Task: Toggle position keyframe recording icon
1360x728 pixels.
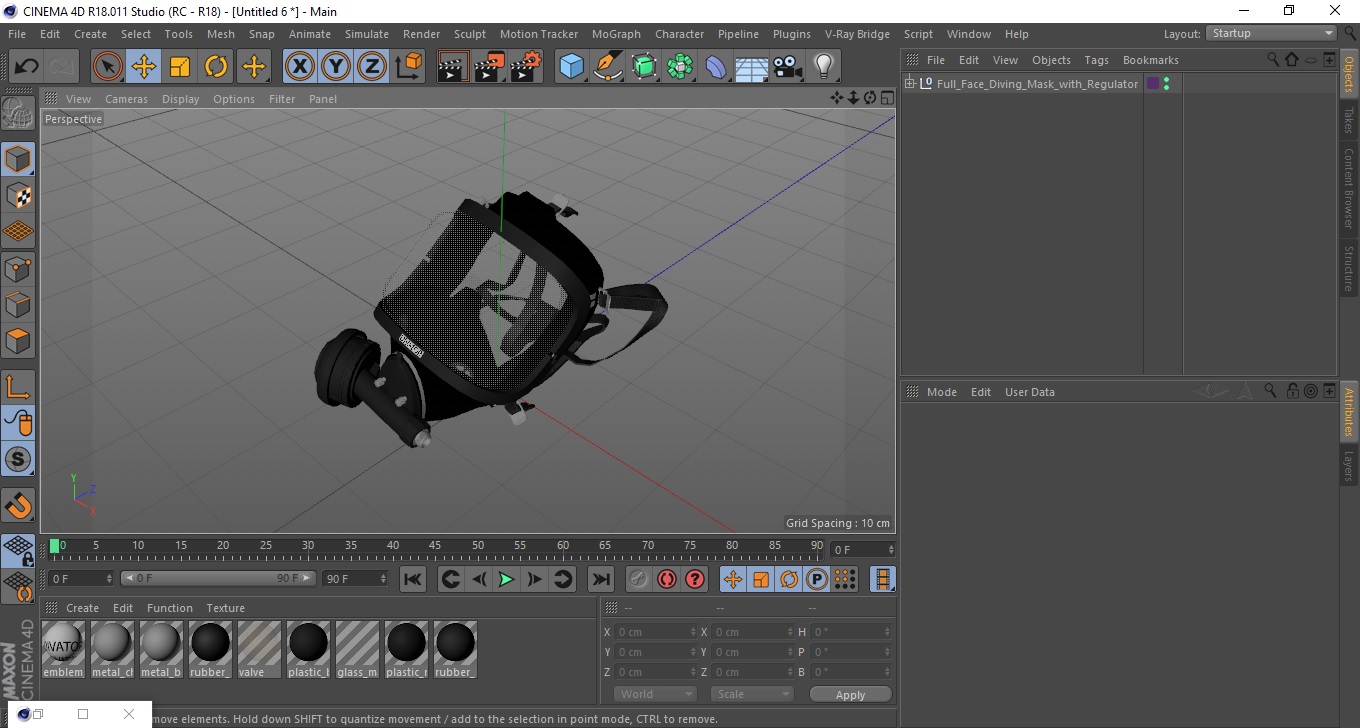Action: [733, 579]
